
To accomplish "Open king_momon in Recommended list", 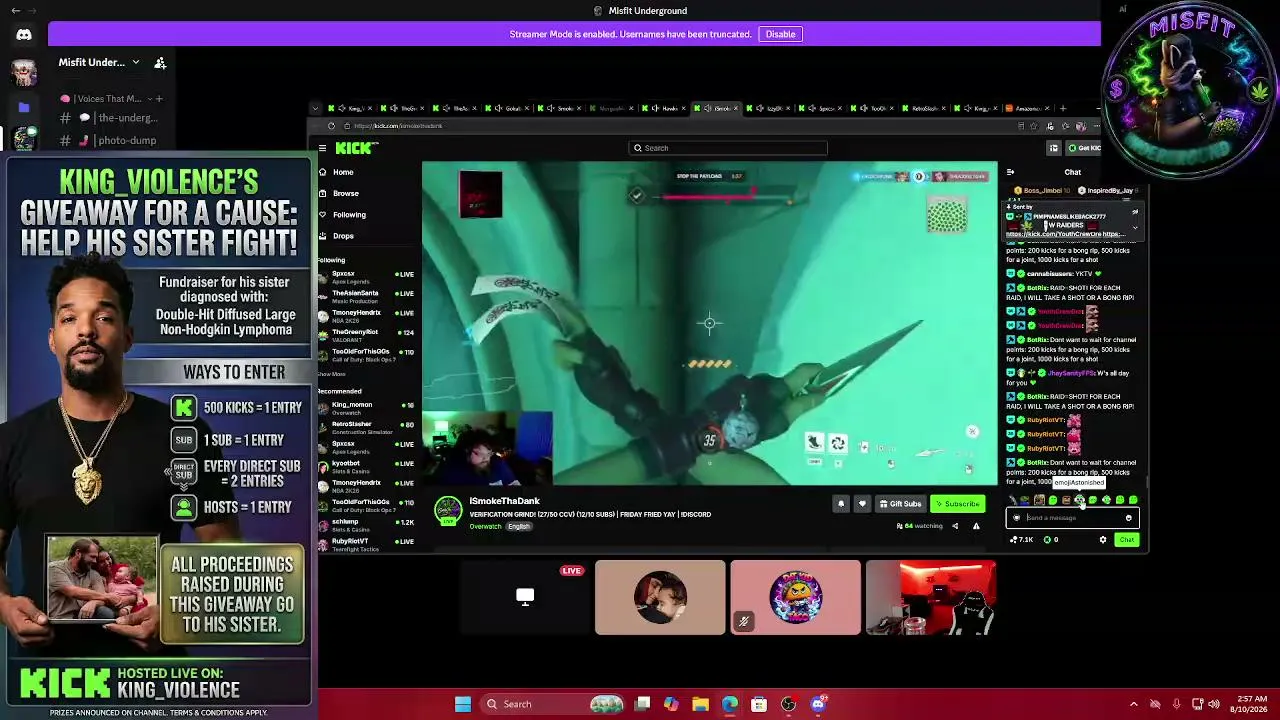I will pos(365,408).
